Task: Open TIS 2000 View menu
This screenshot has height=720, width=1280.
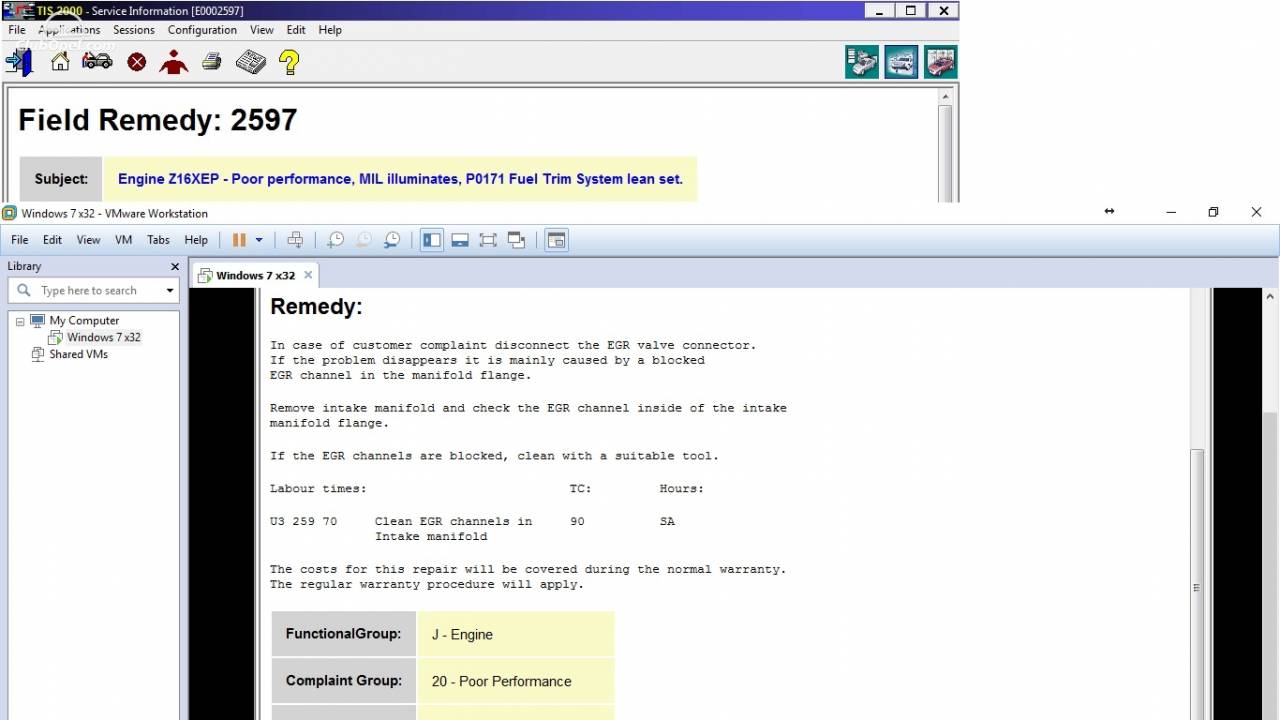Action: (262, 30)
